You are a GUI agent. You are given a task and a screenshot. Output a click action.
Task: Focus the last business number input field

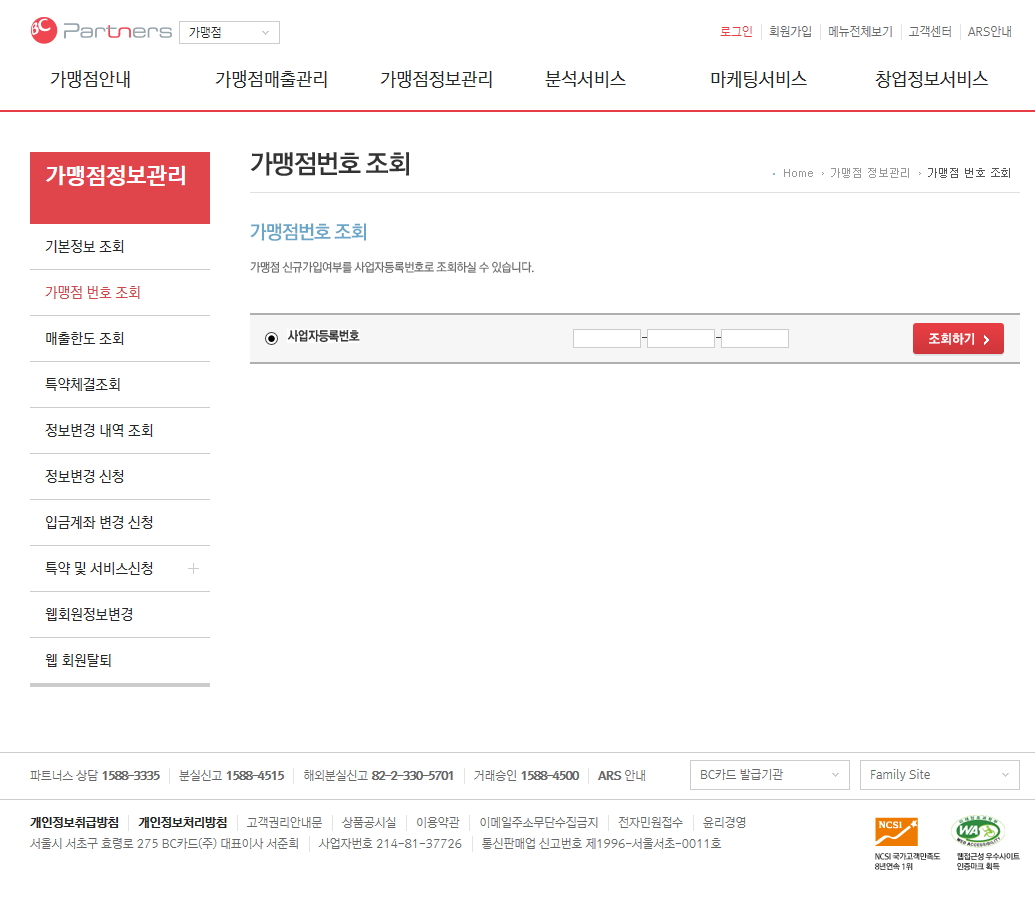[755, 338]
